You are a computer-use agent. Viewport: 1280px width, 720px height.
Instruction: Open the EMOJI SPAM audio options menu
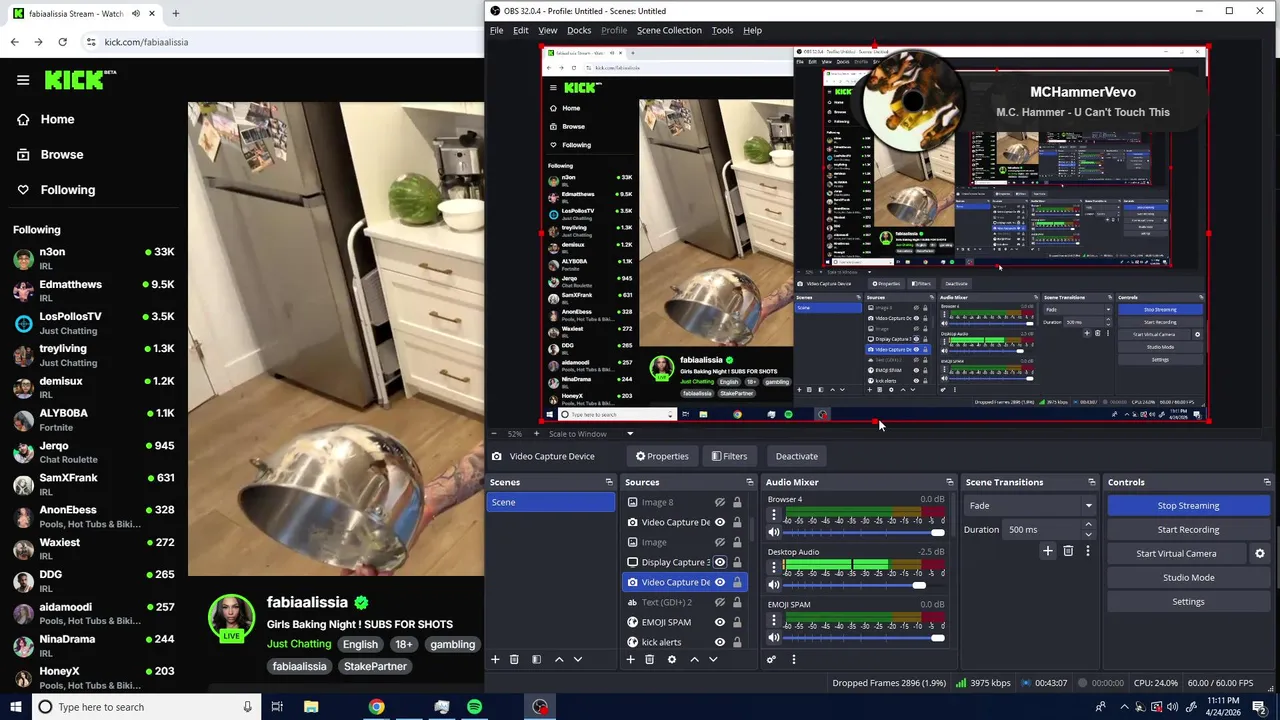coord(773,621)
